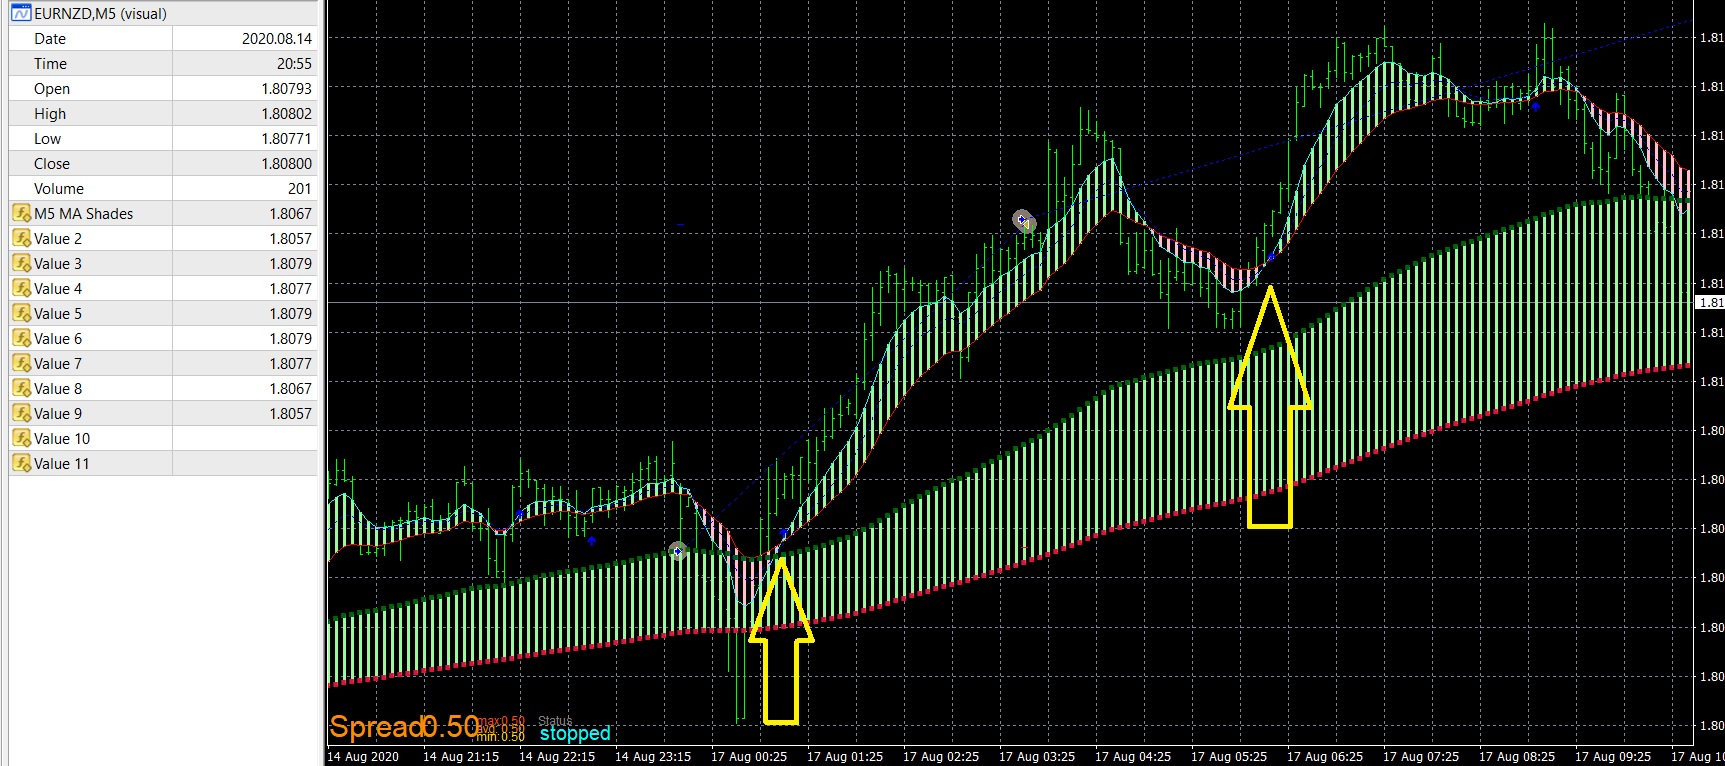This screenshot has width=1725, height=766.
Task: Click the '17 Aug 06:25' time axis label
Action: [x=1325, y=756]
